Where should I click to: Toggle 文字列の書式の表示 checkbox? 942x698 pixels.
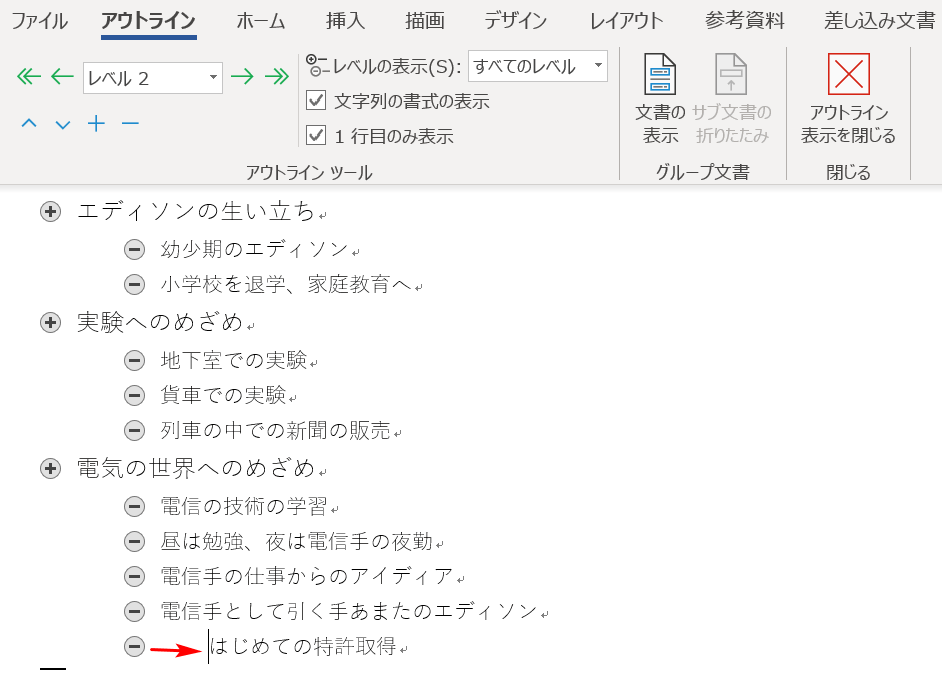316,100
